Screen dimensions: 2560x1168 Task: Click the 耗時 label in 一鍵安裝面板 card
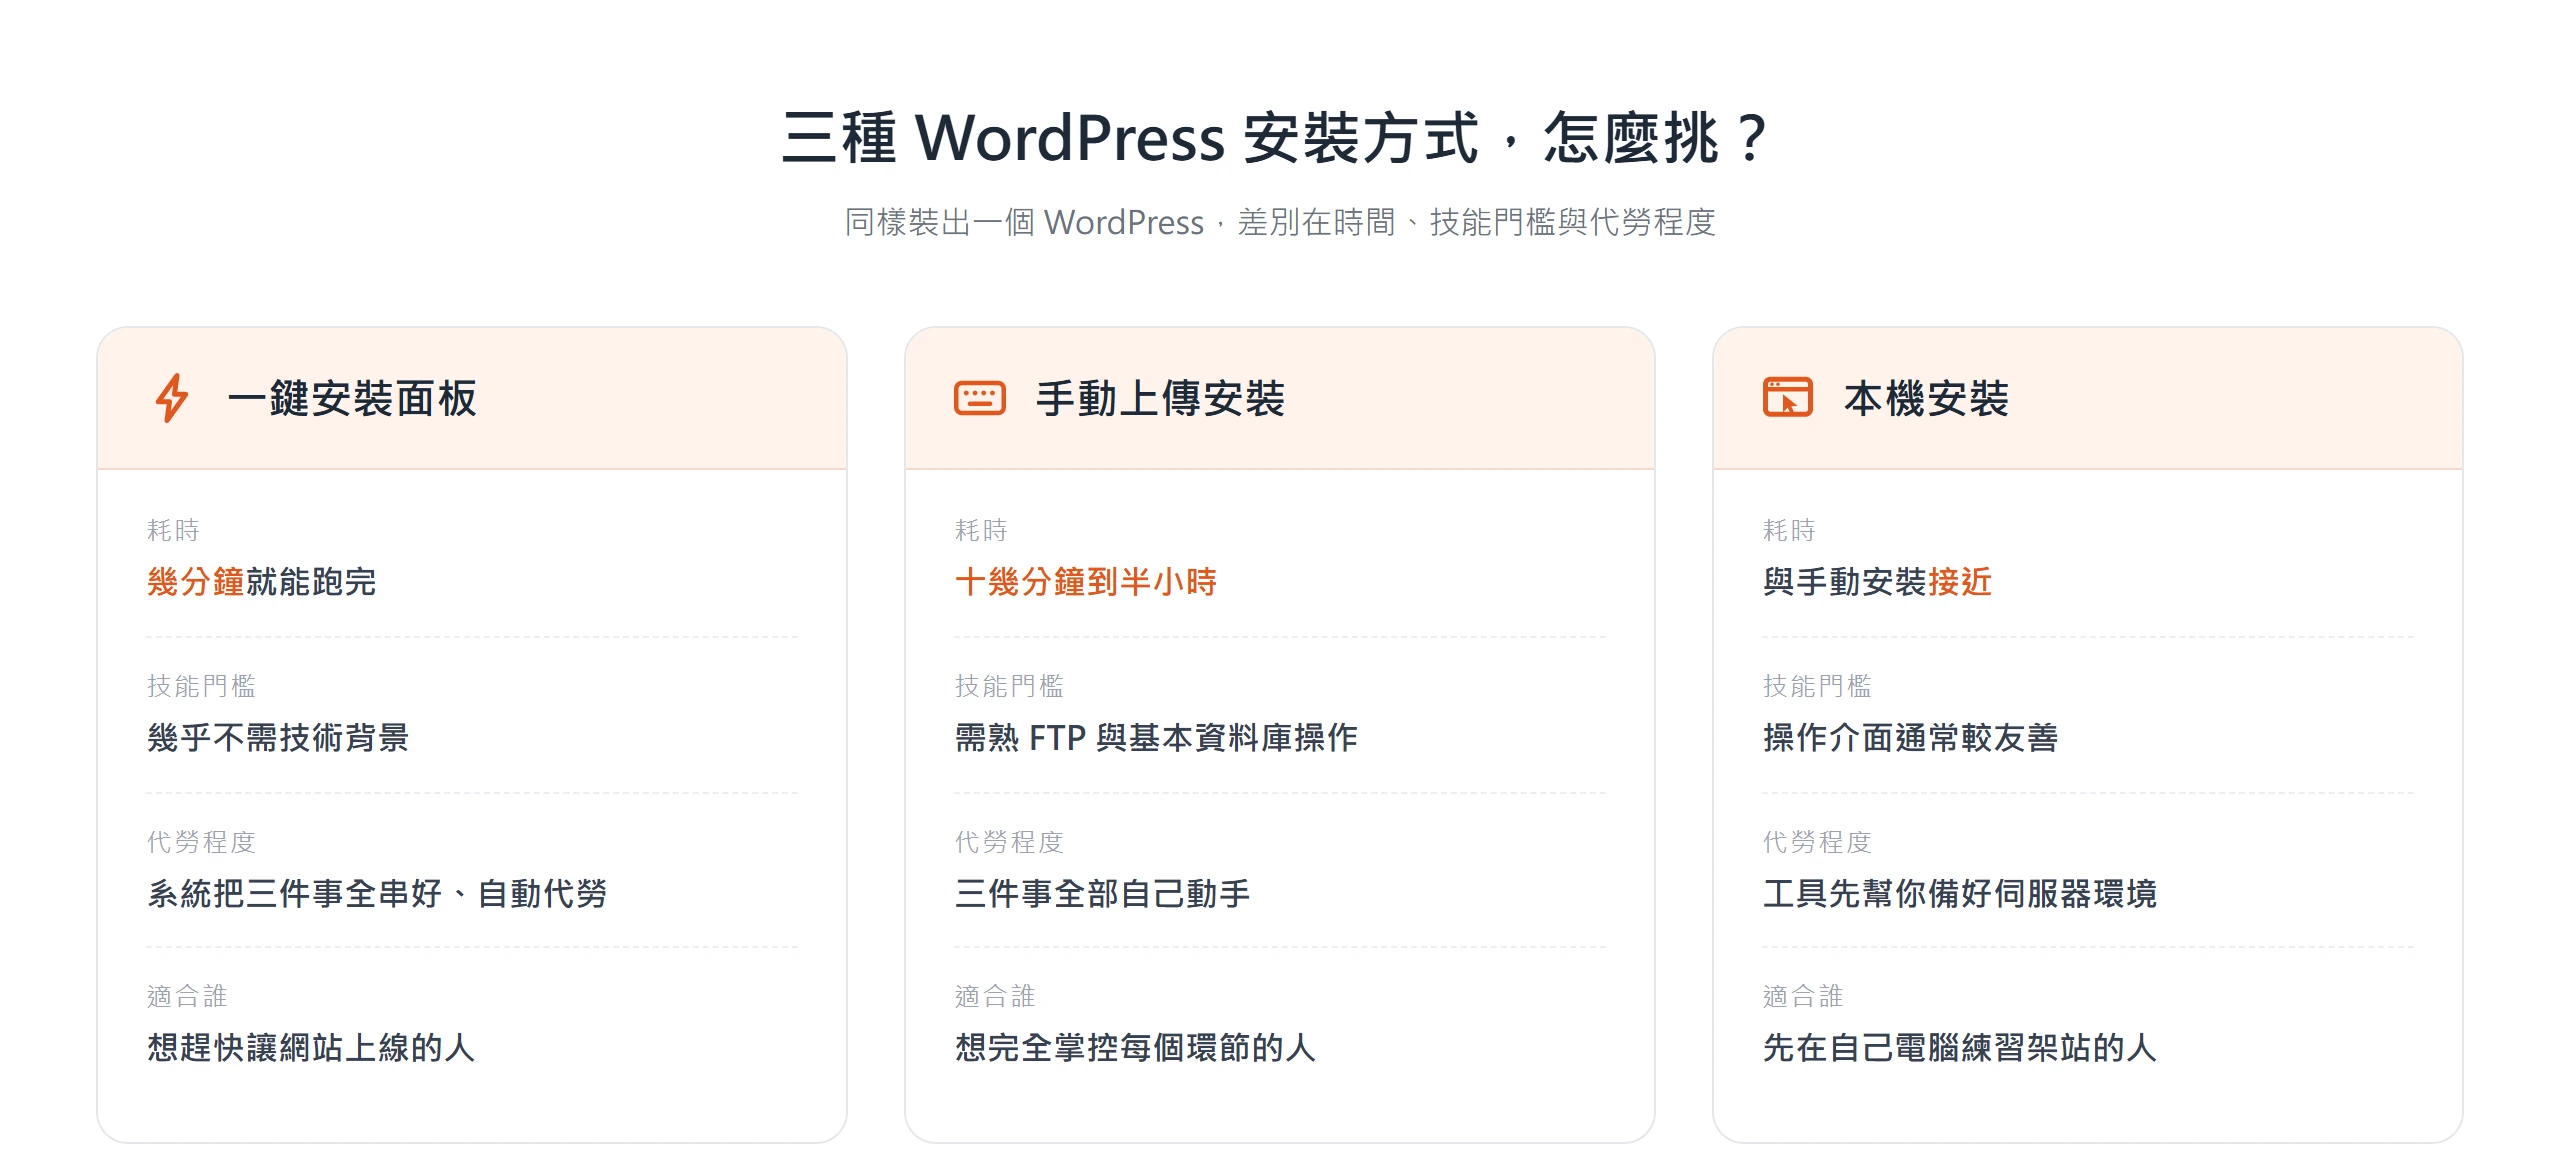click(173, 530)
